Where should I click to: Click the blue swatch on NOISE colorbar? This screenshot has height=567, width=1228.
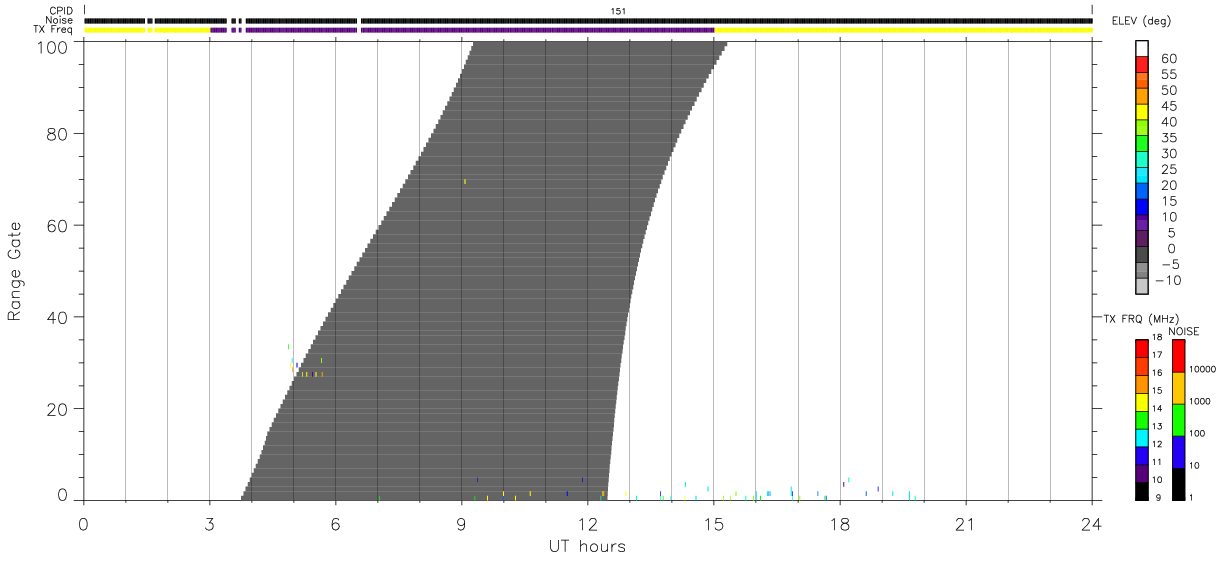pos(1178,452)
